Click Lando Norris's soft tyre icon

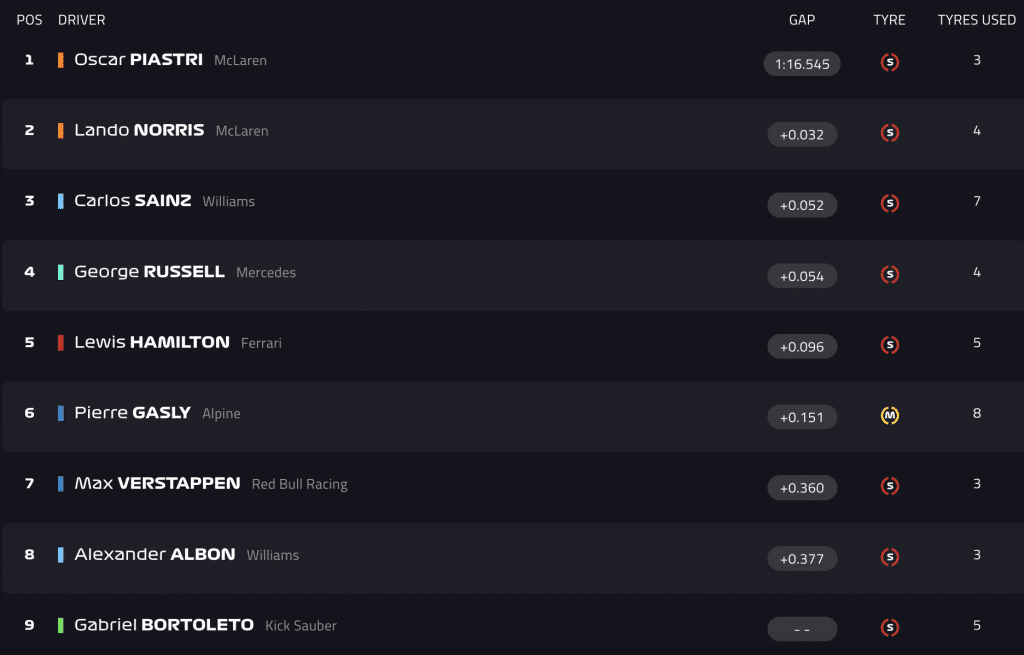click(889, 133)
